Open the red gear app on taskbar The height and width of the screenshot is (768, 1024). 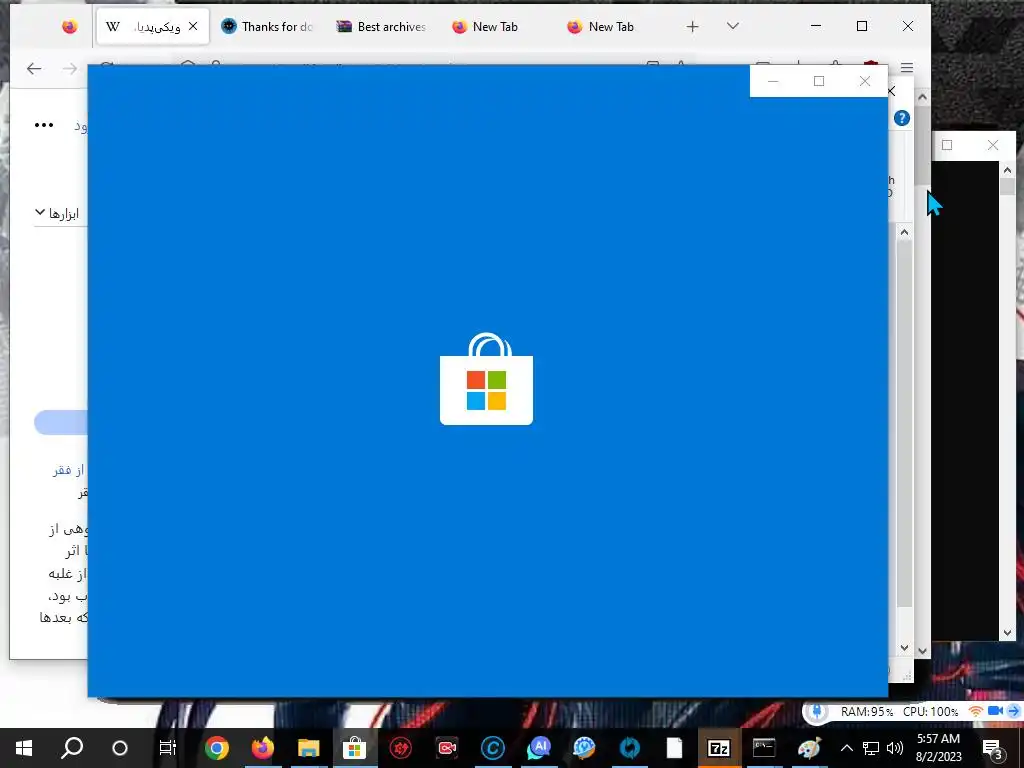click(x=400, y=748)
